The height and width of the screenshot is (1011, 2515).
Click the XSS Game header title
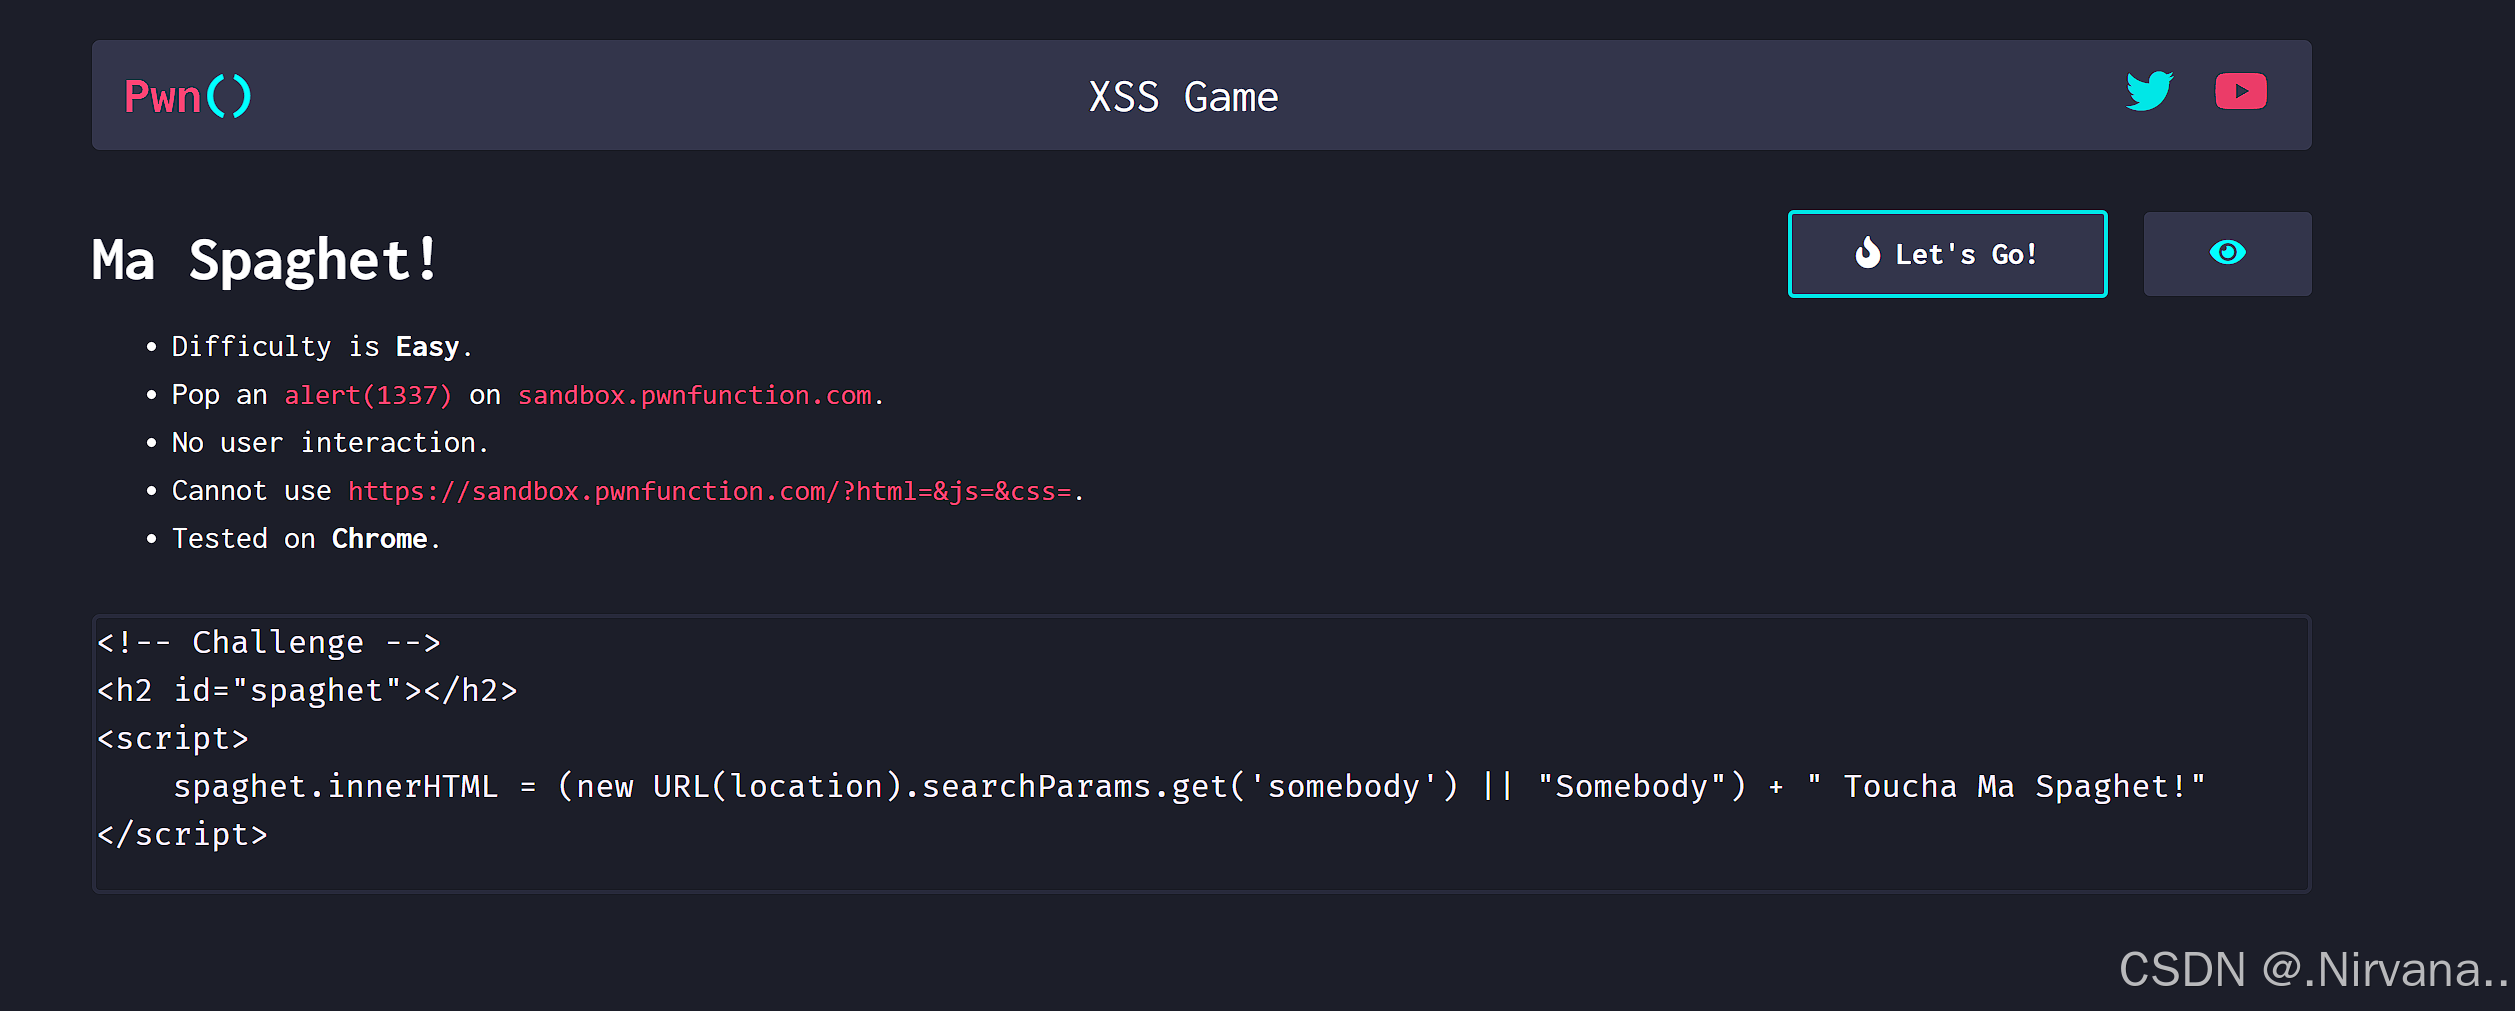click(1183, 97)
